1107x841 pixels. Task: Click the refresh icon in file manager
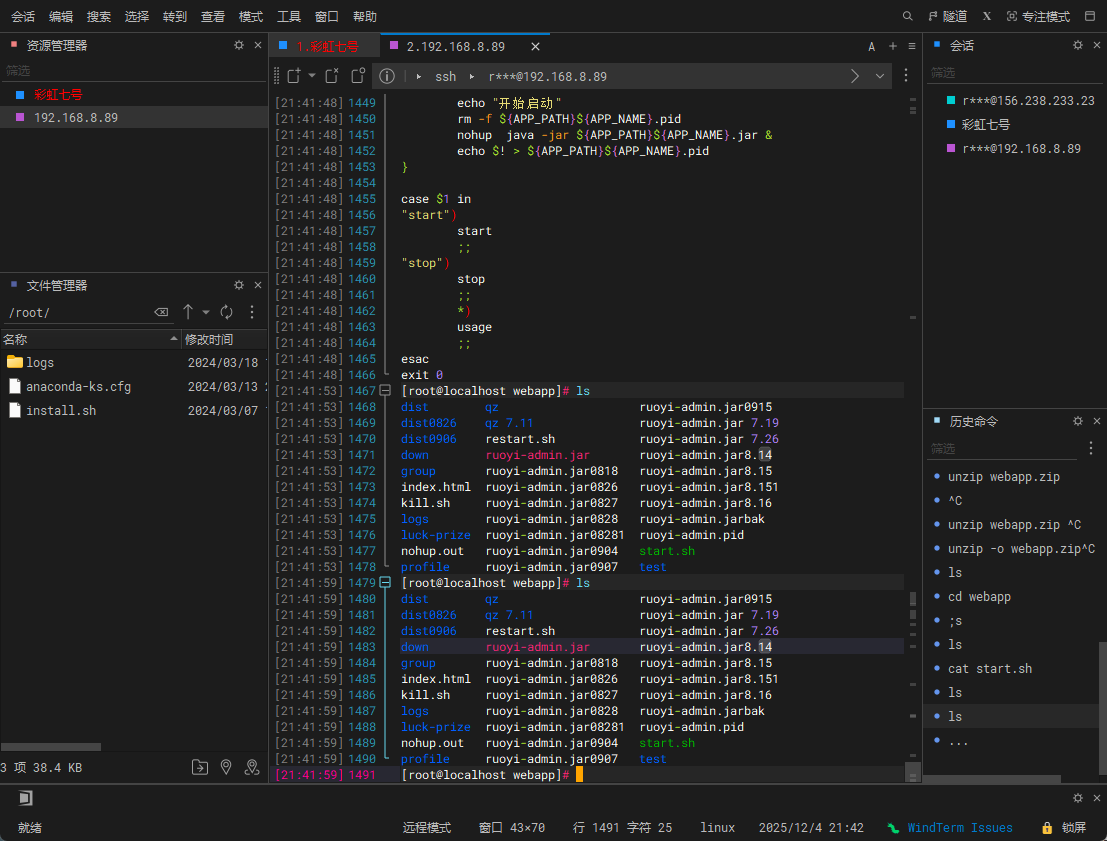click(x=227, y=312)
